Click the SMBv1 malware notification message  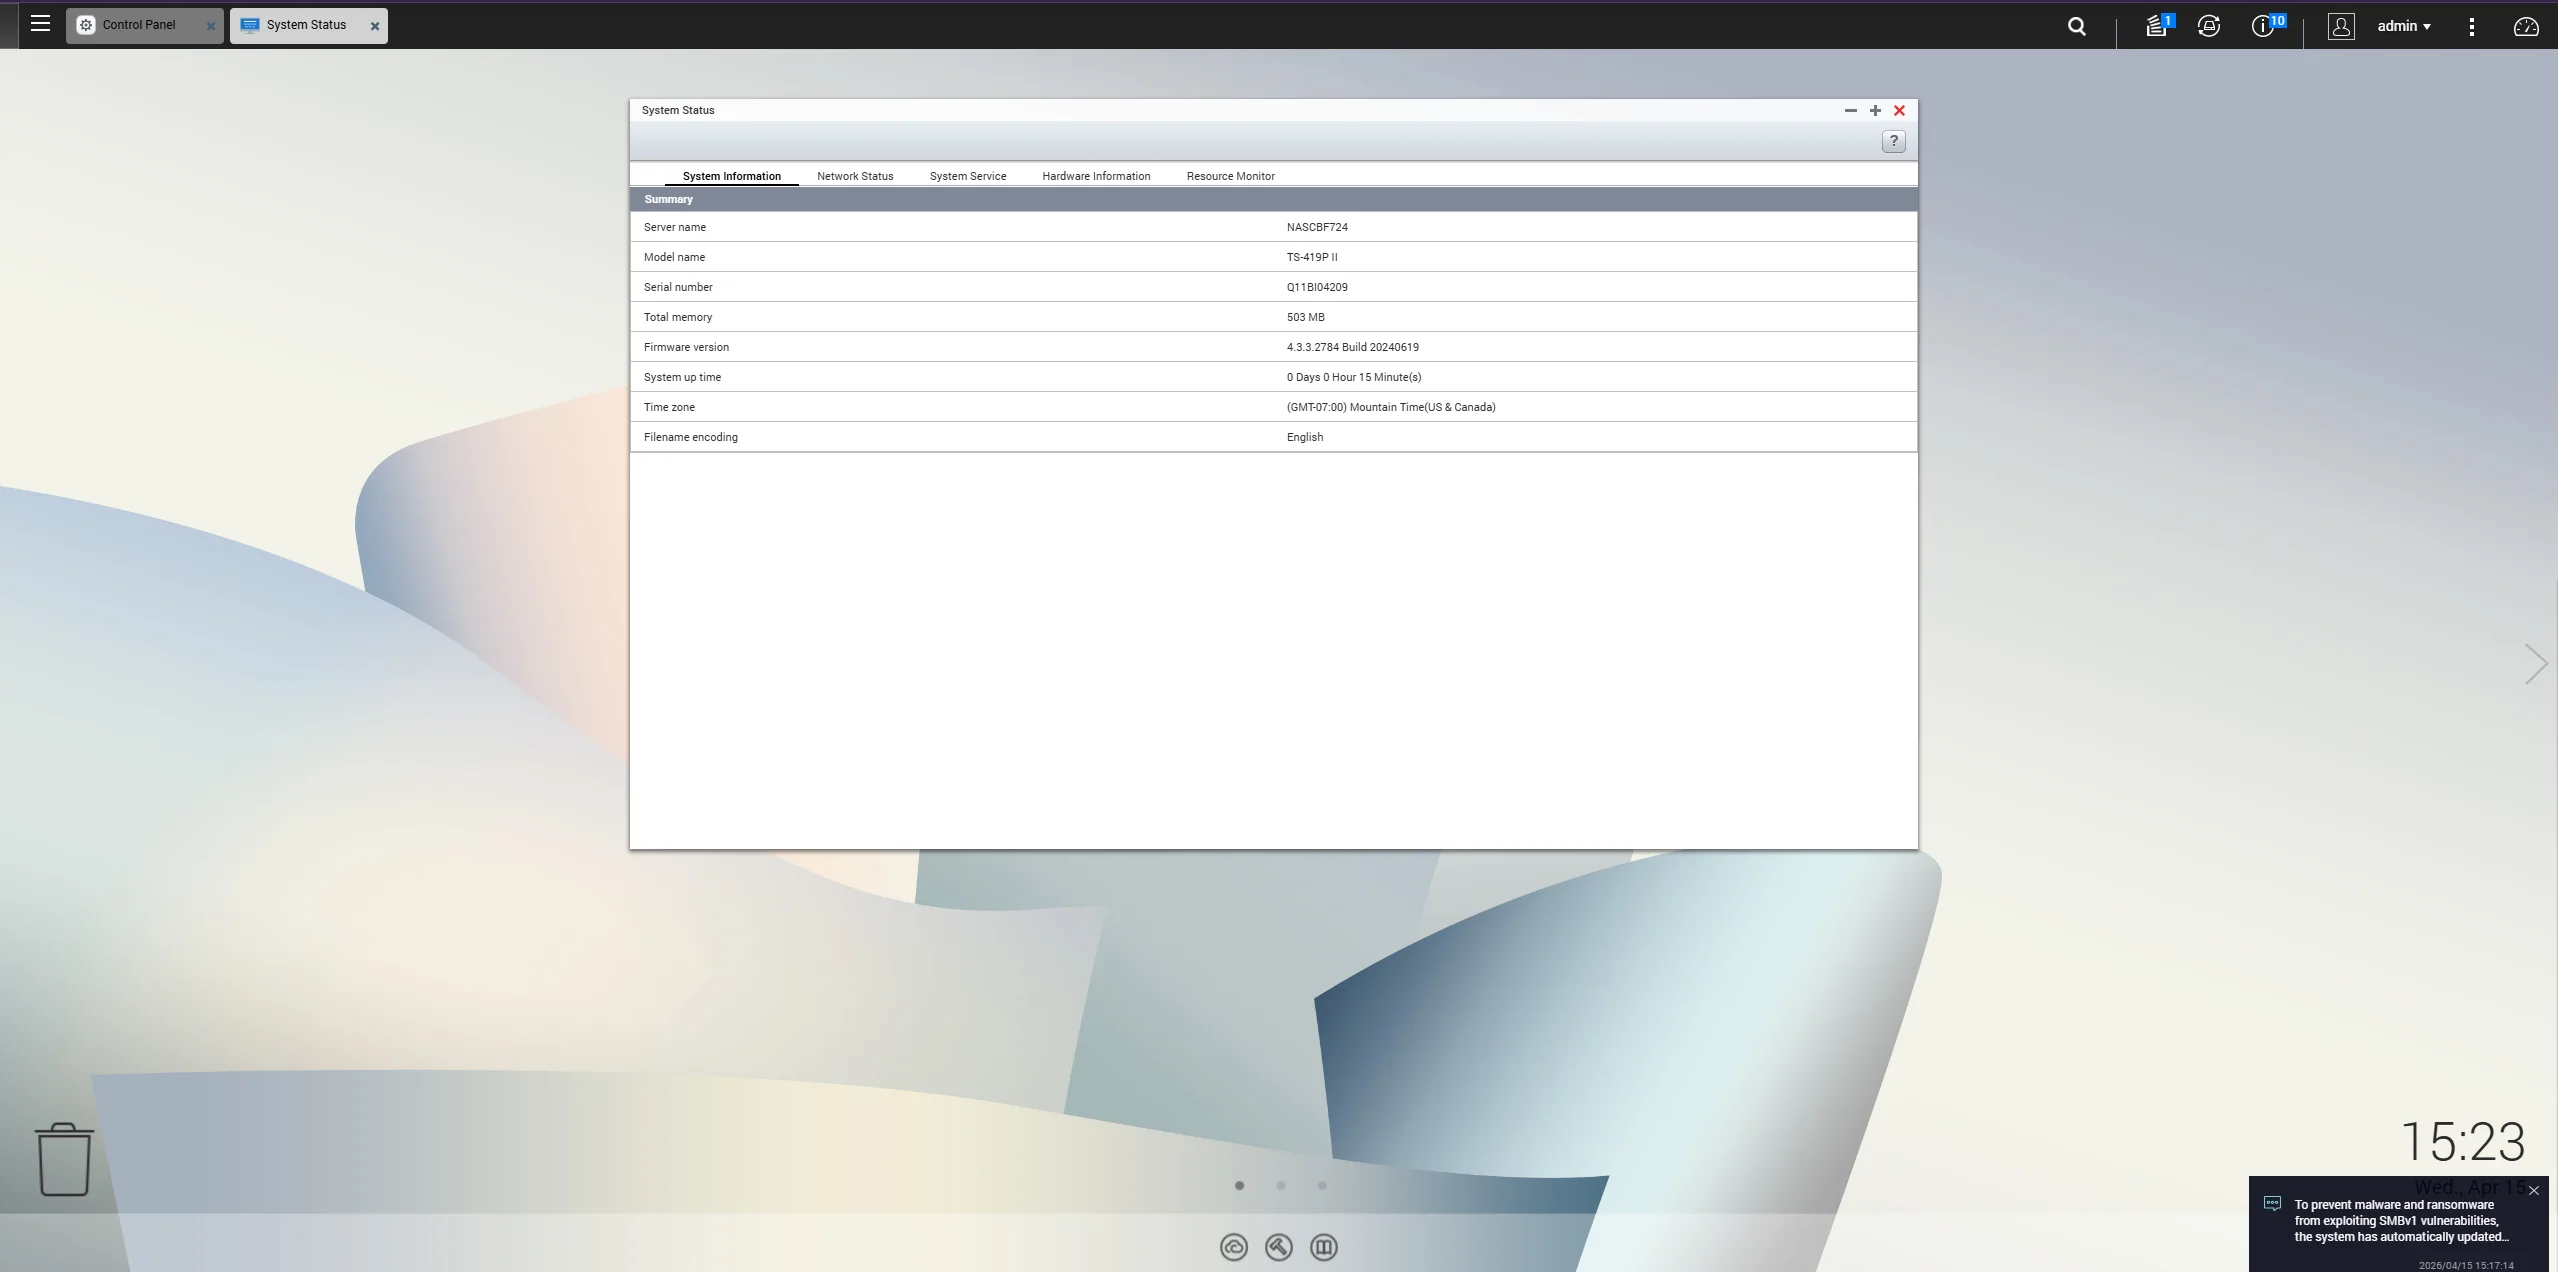coord(2401,1221)
